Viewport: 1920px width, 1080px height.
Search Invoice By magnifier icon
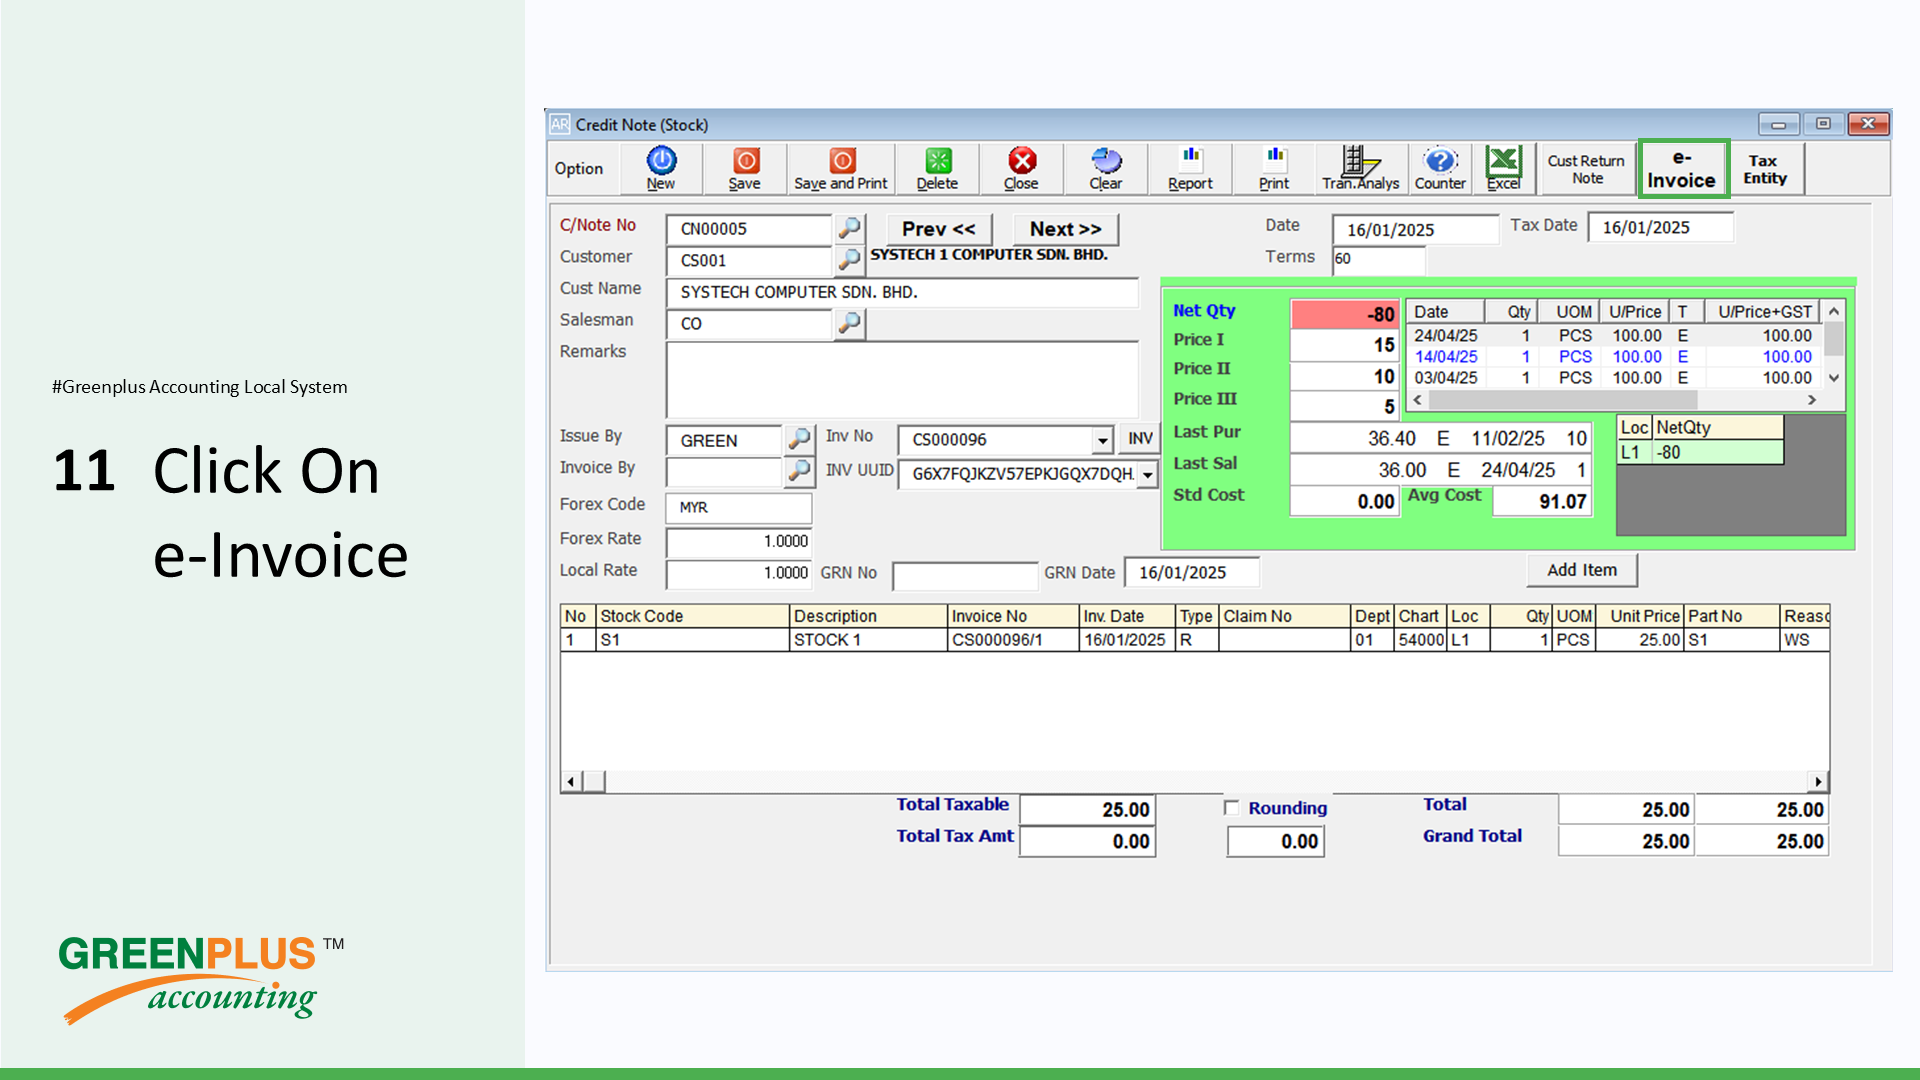tap(799, 471)
